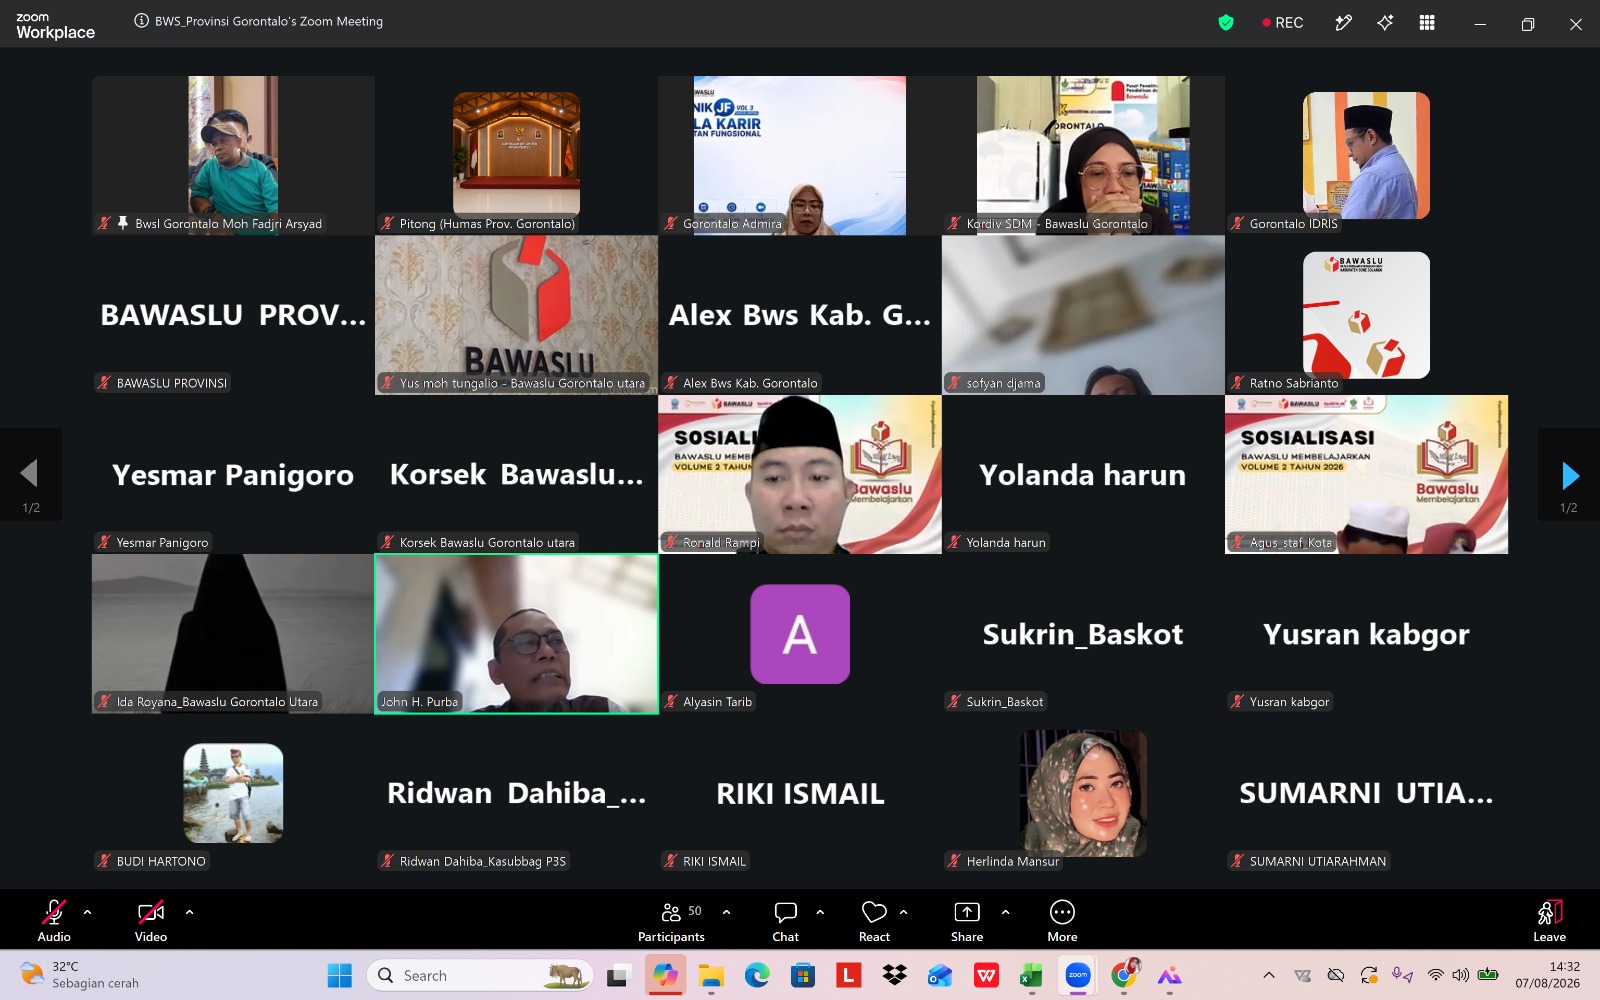Expand the arrow next to React
Screen dimensions: 1600x1000
pyautogui.click(x=903, y=912)
